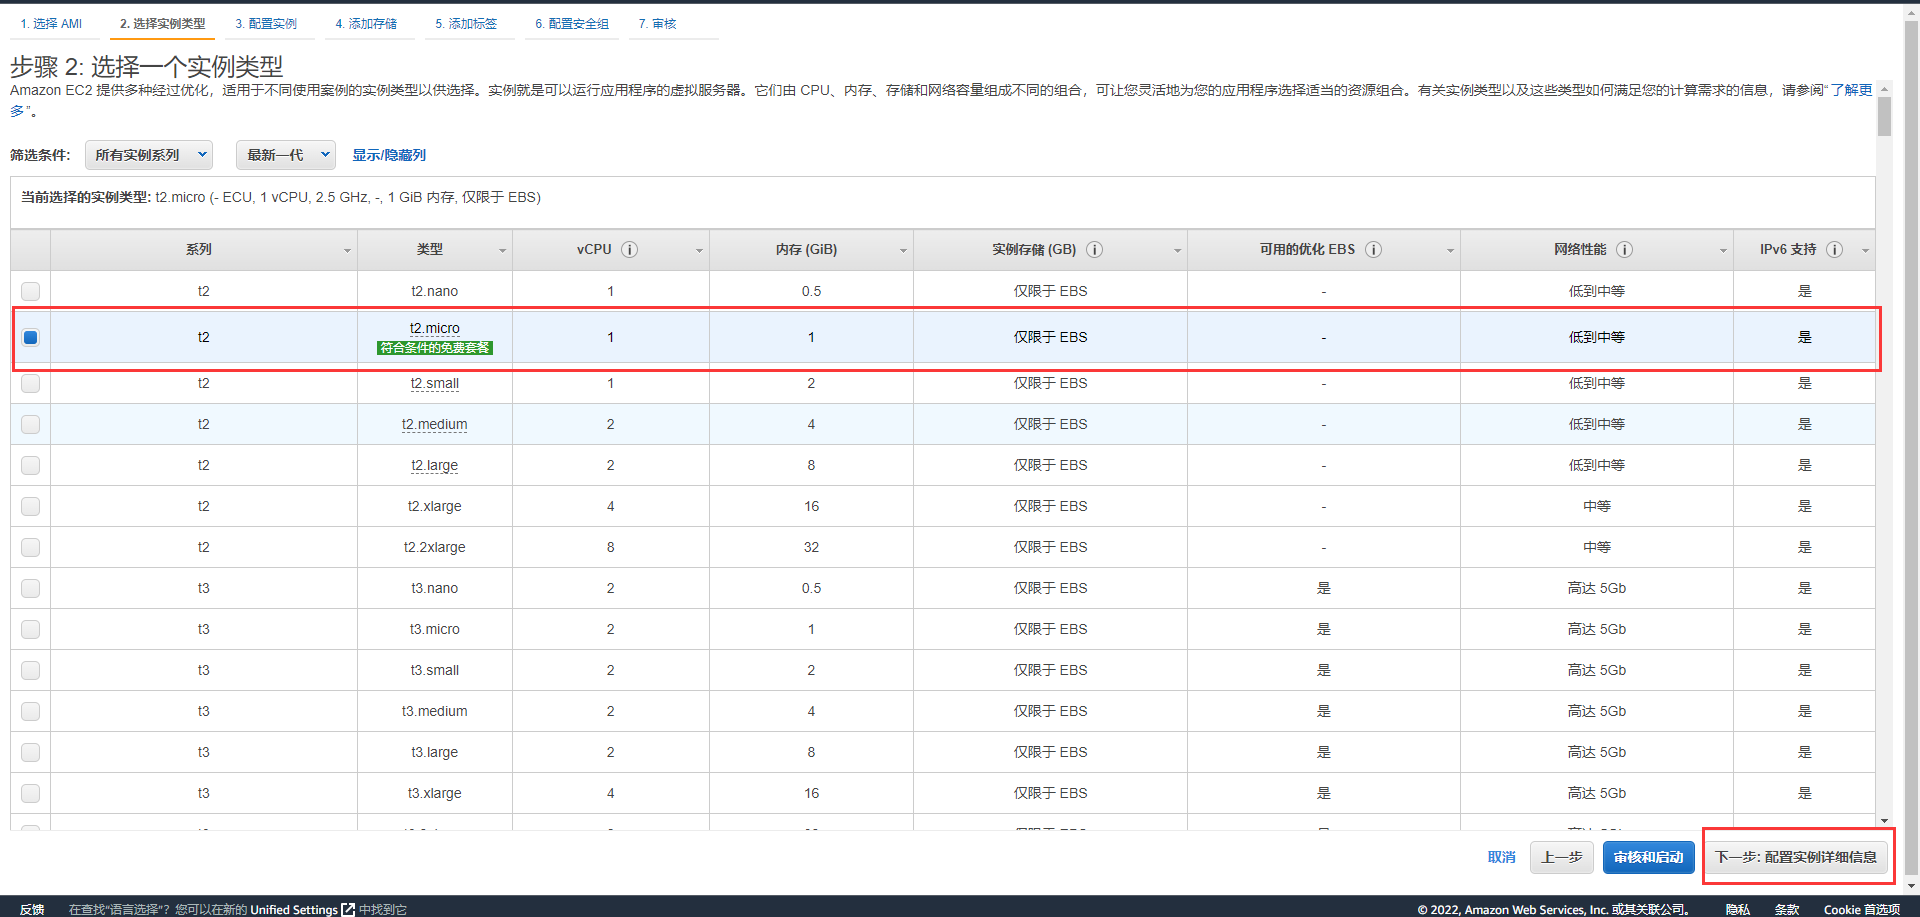This screenshot has height=917, width=1920.
Task: Open the 所有实例系列 filter dropdown
Action: [x=149, y=155]
